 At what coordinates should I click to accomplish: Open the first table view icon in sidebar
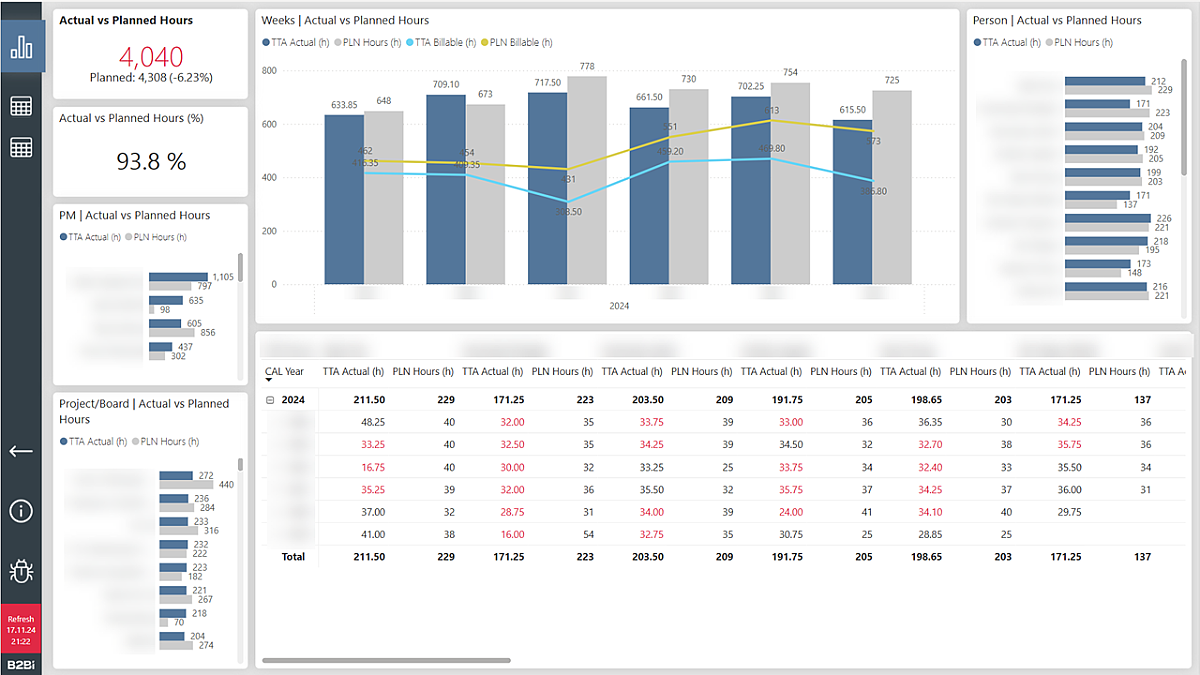tap(21, 106)
